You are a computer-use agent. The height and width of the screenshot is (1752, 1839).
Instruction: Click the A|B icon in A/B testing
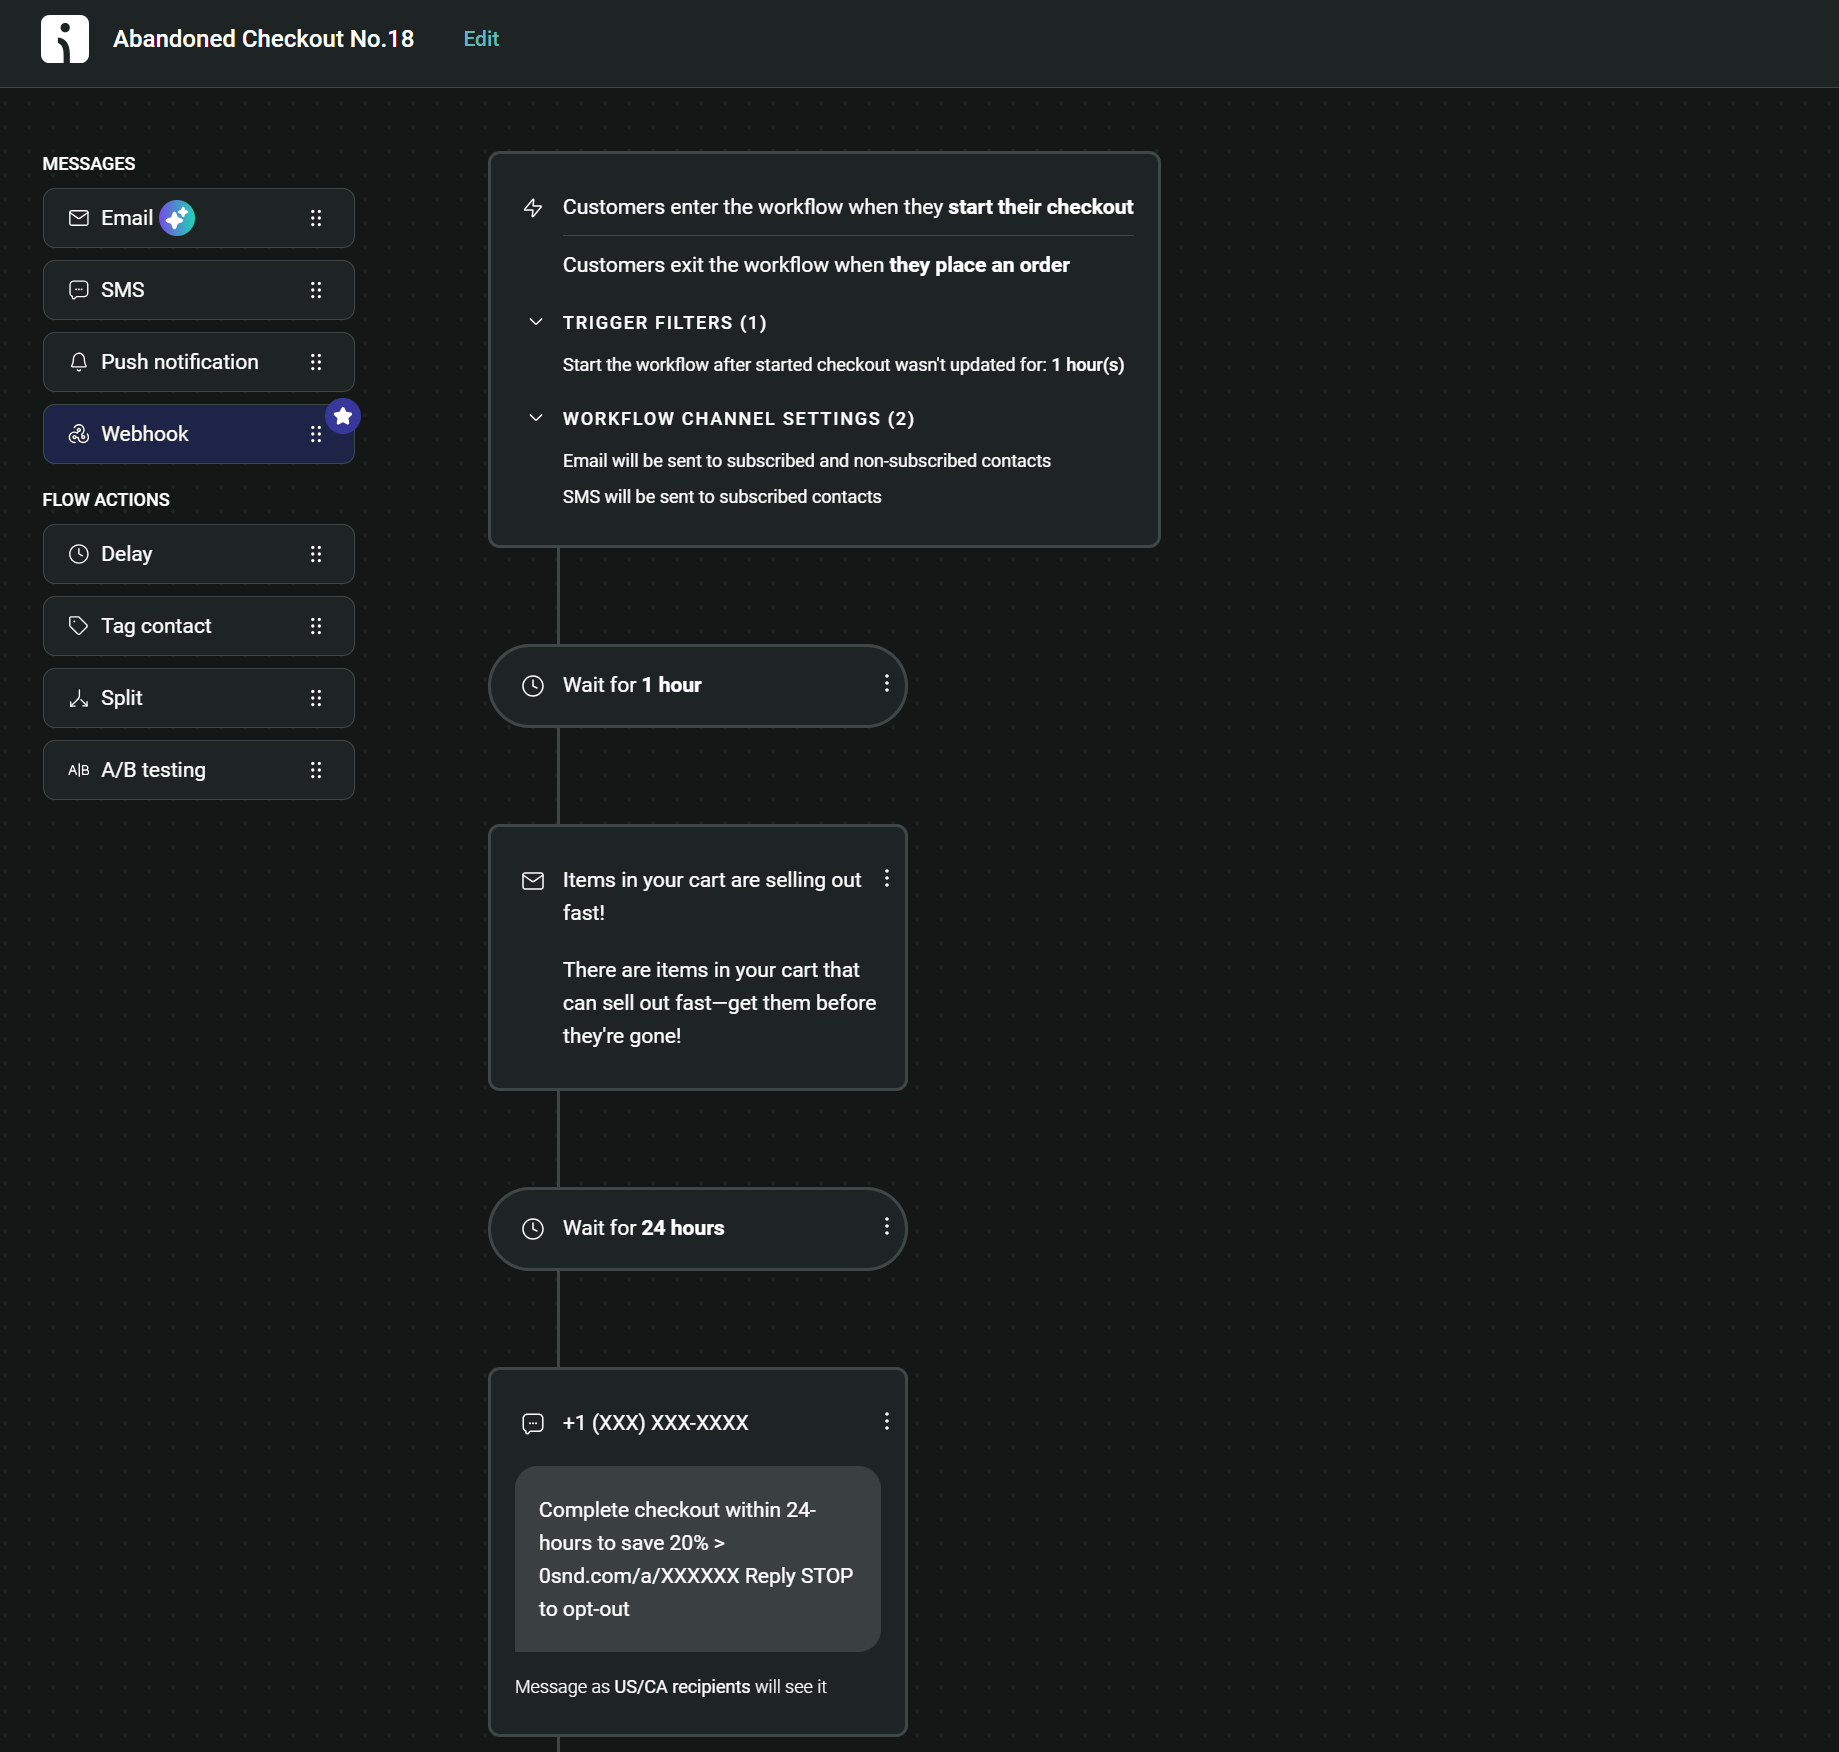79,770
